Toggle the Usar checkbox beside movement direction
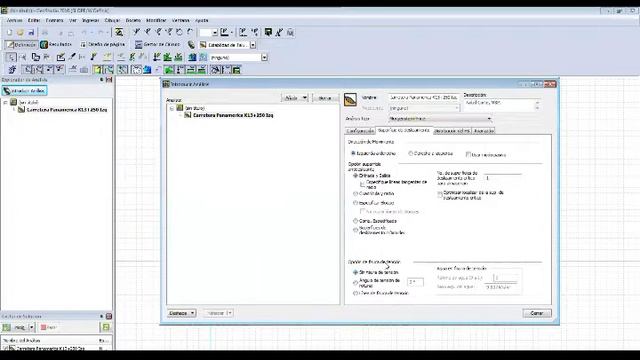This screenshot has height=360, width=640. 468,154
